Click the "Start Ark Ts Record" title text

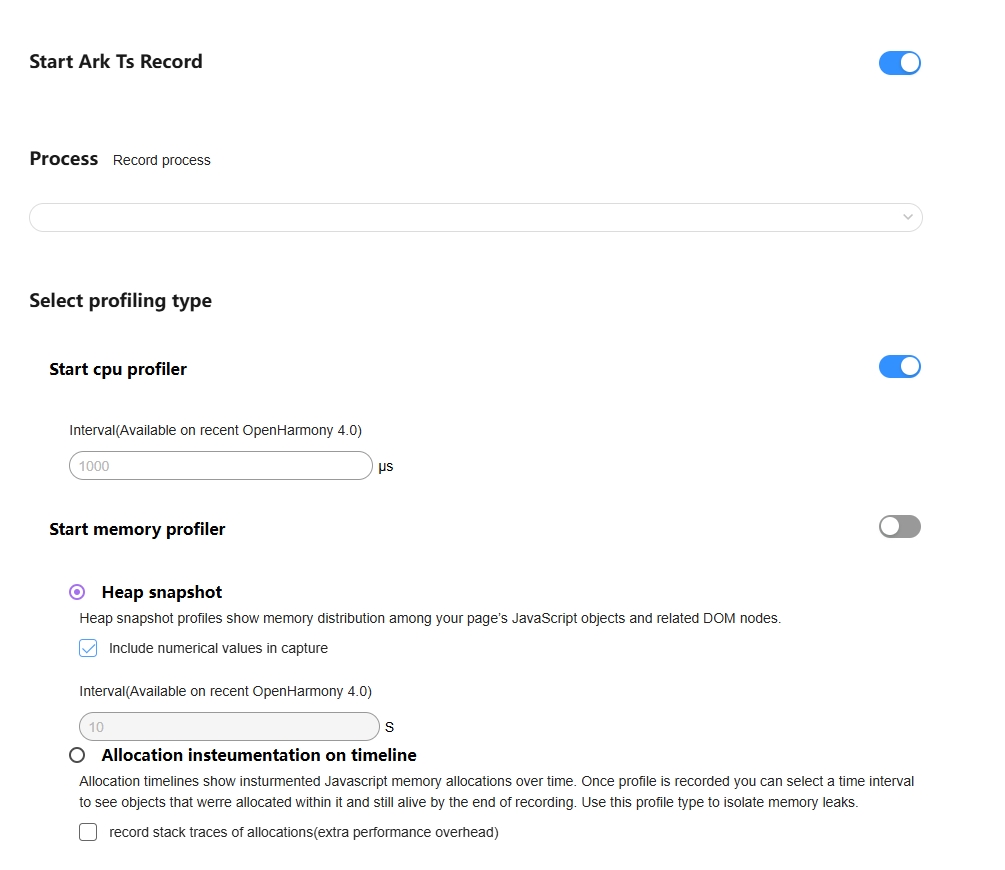(116, 62)
